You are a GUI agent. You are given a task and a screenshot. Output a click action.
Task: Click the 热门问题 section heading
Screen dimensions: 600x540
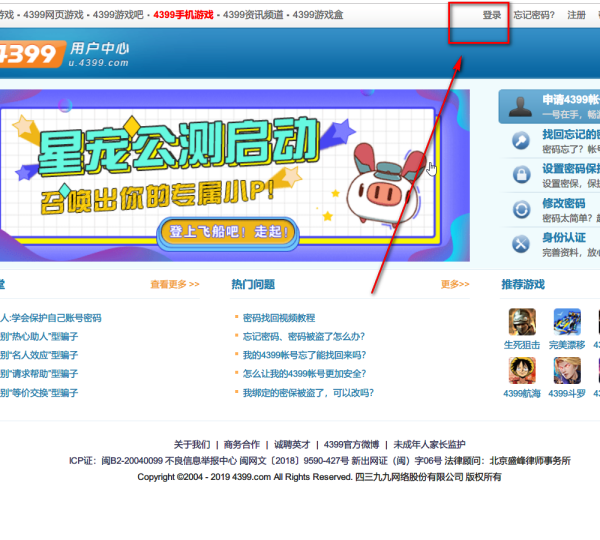click(x=253, y=284)
